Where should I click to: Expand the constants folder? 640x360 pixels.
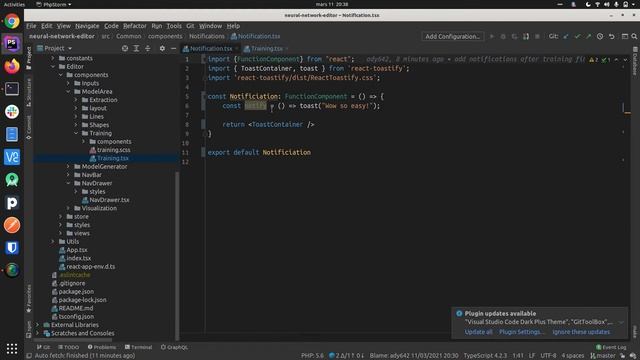coord(53,58)
